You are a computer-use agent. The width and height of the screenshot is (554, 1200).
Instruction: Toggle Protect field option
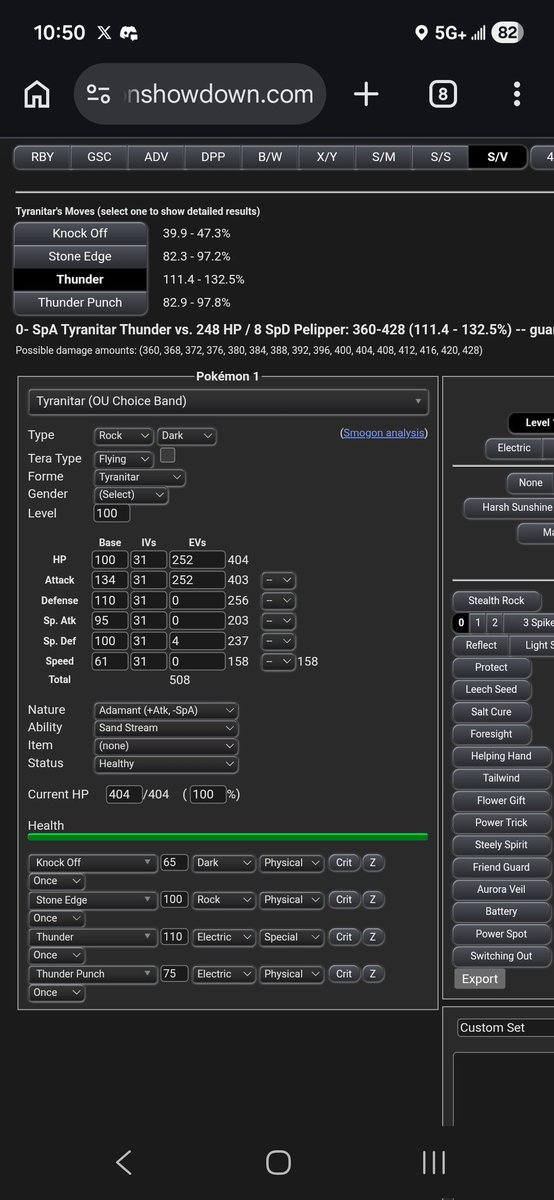coord(491,667)
